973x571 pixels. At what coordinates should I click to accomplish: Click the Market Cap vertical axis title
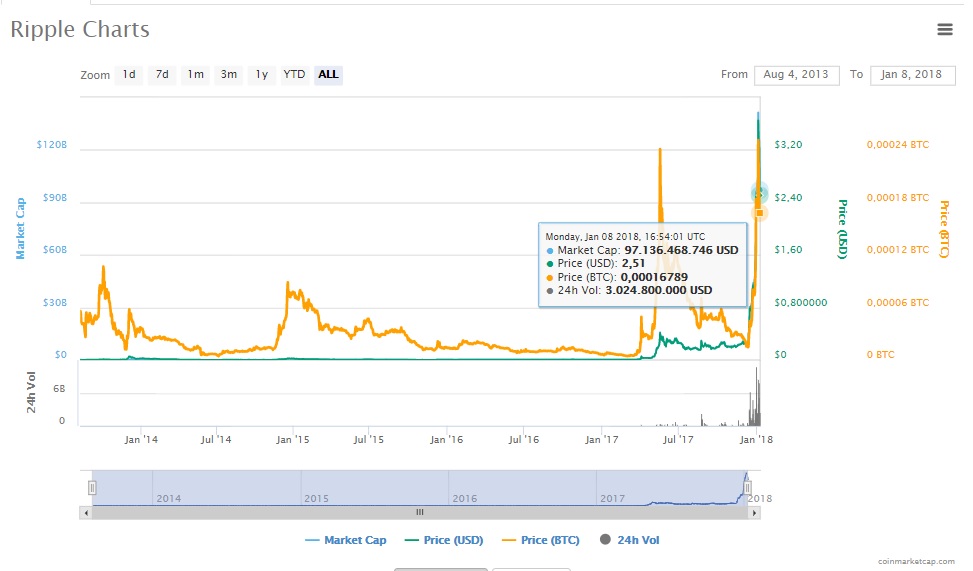pyautogui.click(x=20, y=228)
